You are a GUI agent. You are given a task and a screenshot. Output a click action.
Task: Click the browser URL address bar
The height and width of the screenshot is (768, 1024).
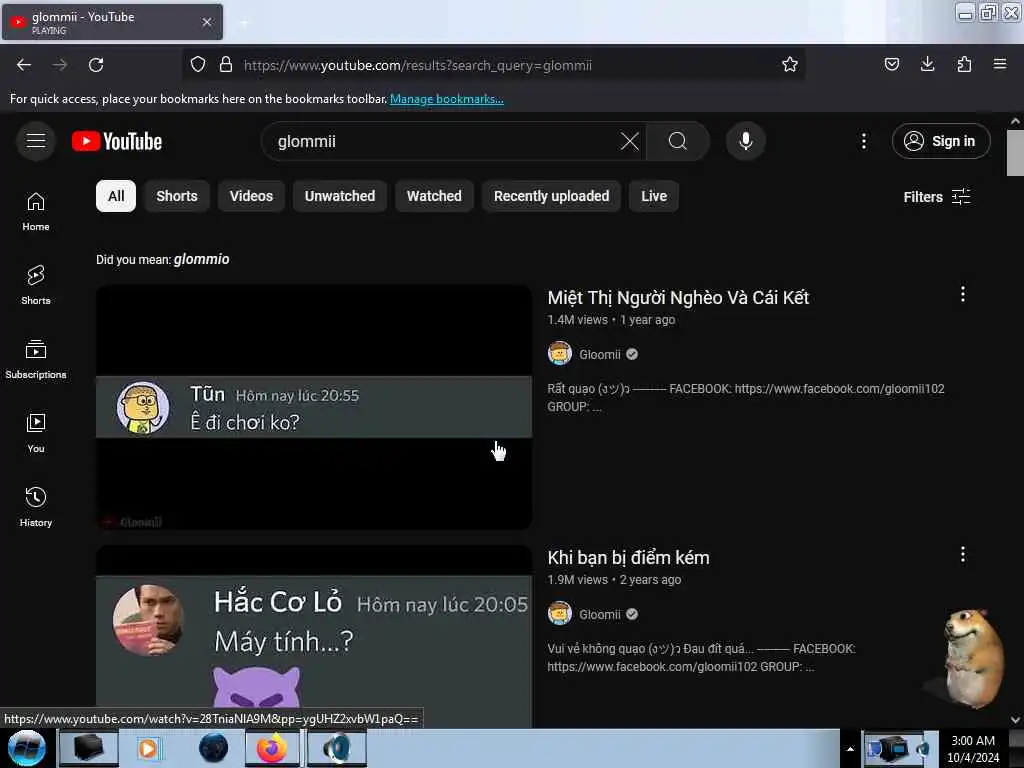point(496,65)
